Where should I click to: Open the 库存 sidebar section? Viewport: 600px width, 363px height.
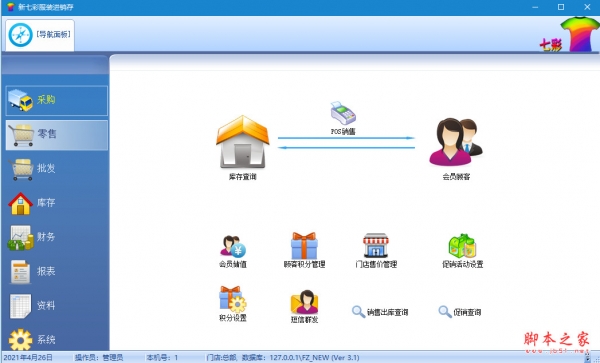click(x=57, y=203)
